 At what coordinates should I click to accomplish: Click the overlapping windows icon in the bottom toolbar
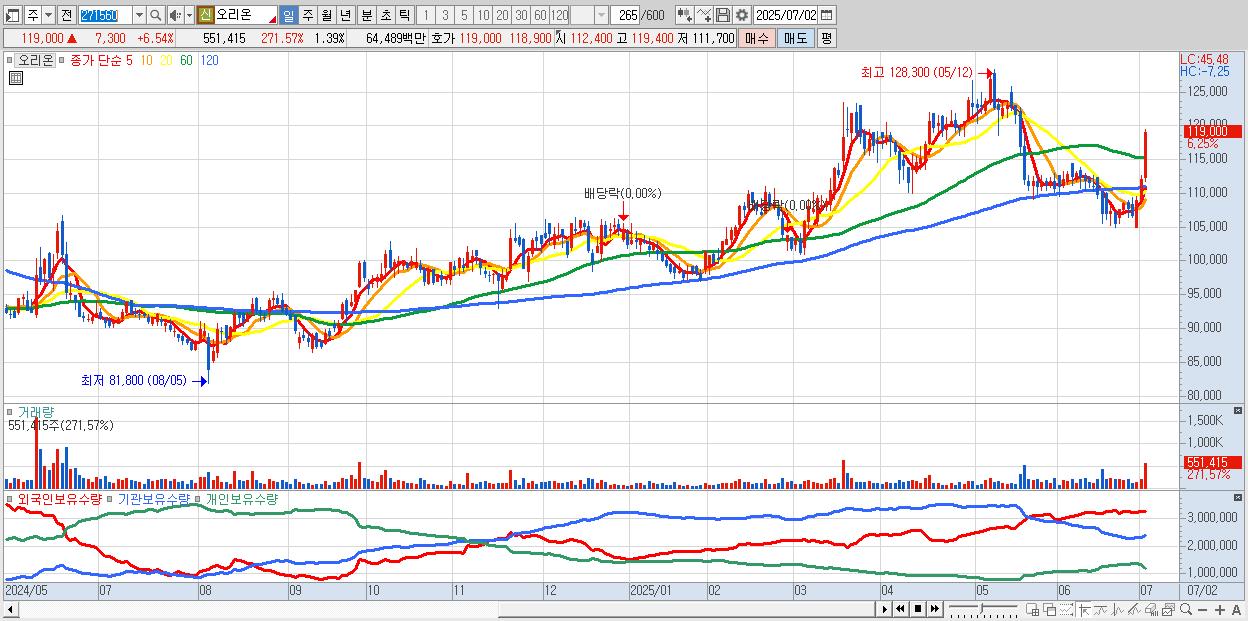coord(1050,609)
